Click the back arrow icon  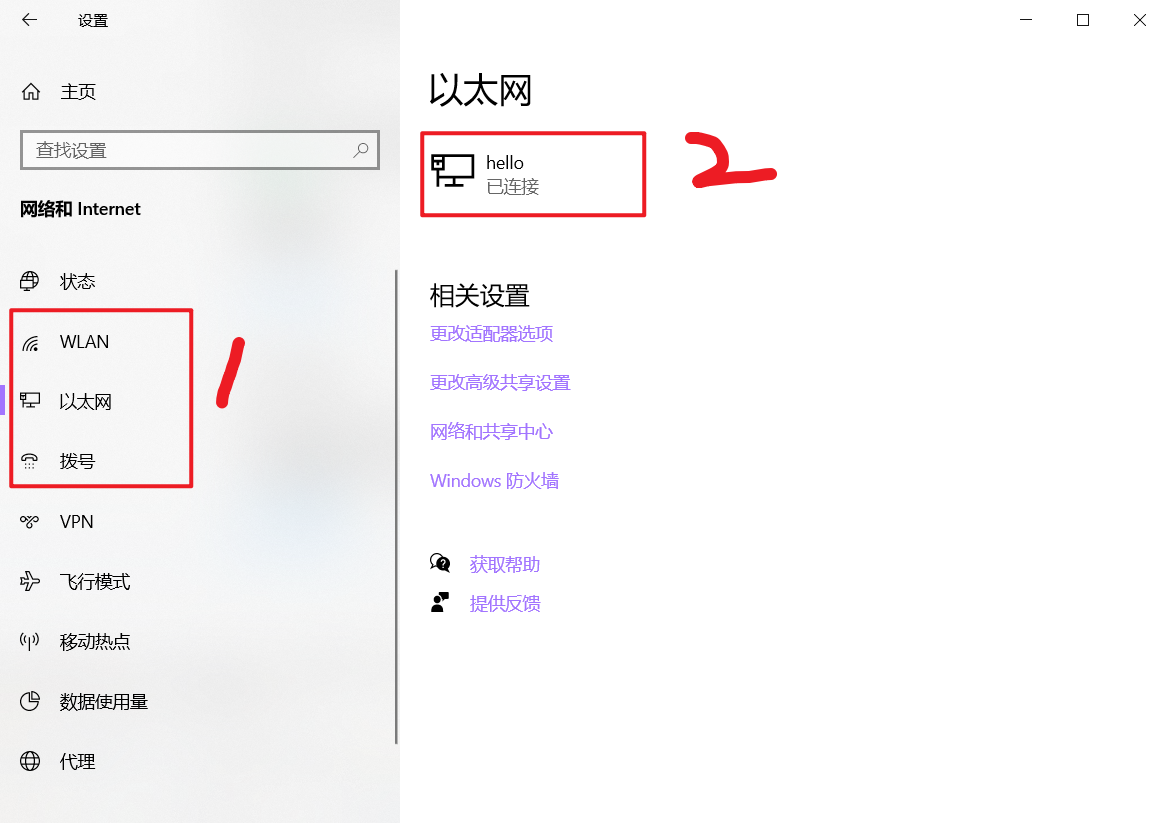pyautogui.click(x=29, y=20)
